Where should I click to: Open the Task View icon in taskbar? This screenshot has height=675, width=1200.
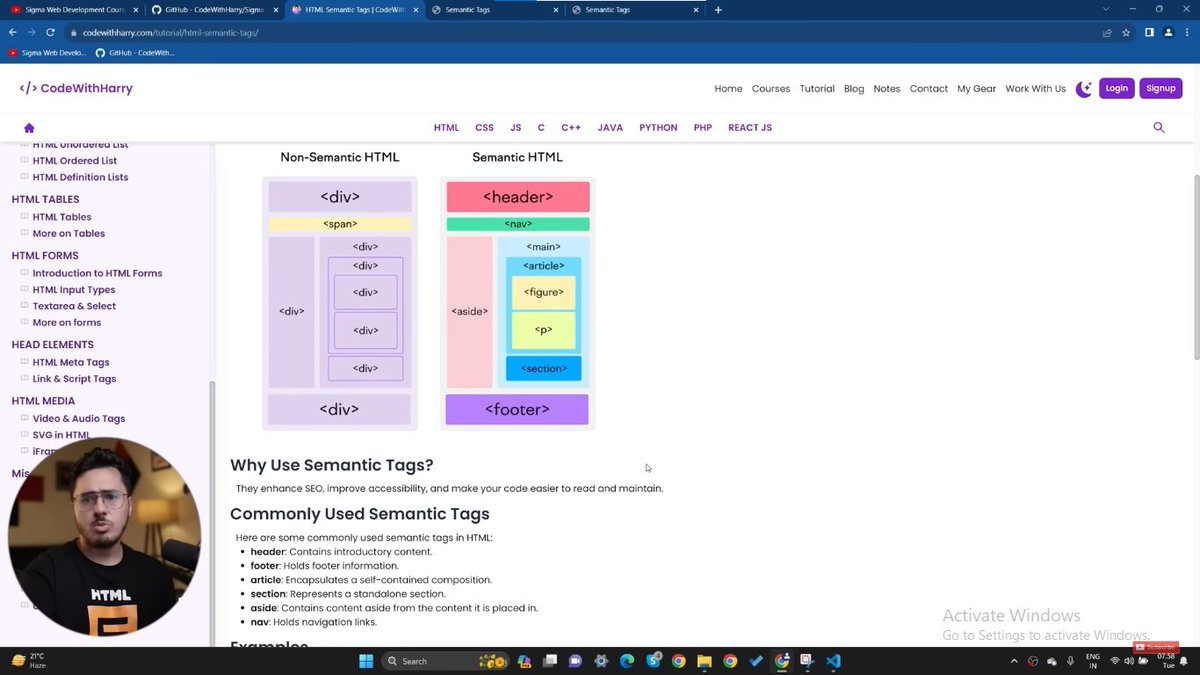pos(549,661)
